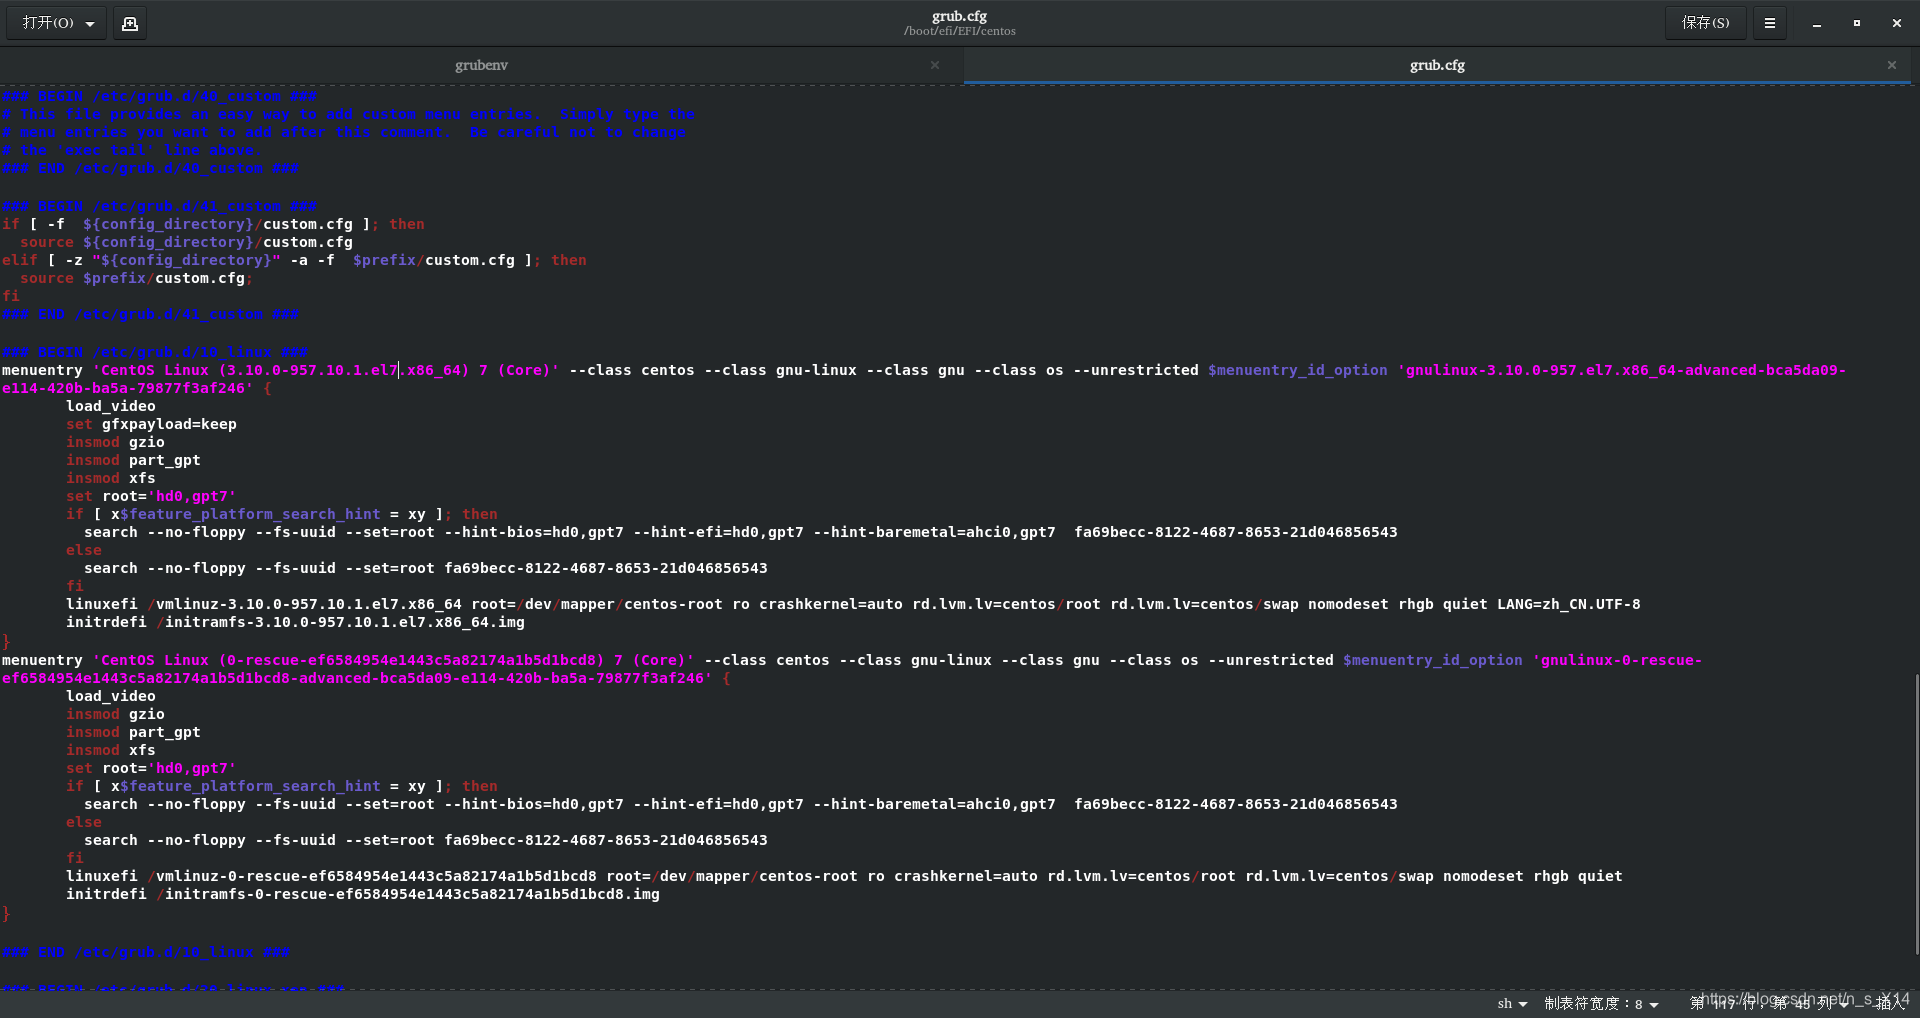
Task: Click the menuentry 'CentOS Linux (0-rescue-' line
Action: [x=852, y=669]
